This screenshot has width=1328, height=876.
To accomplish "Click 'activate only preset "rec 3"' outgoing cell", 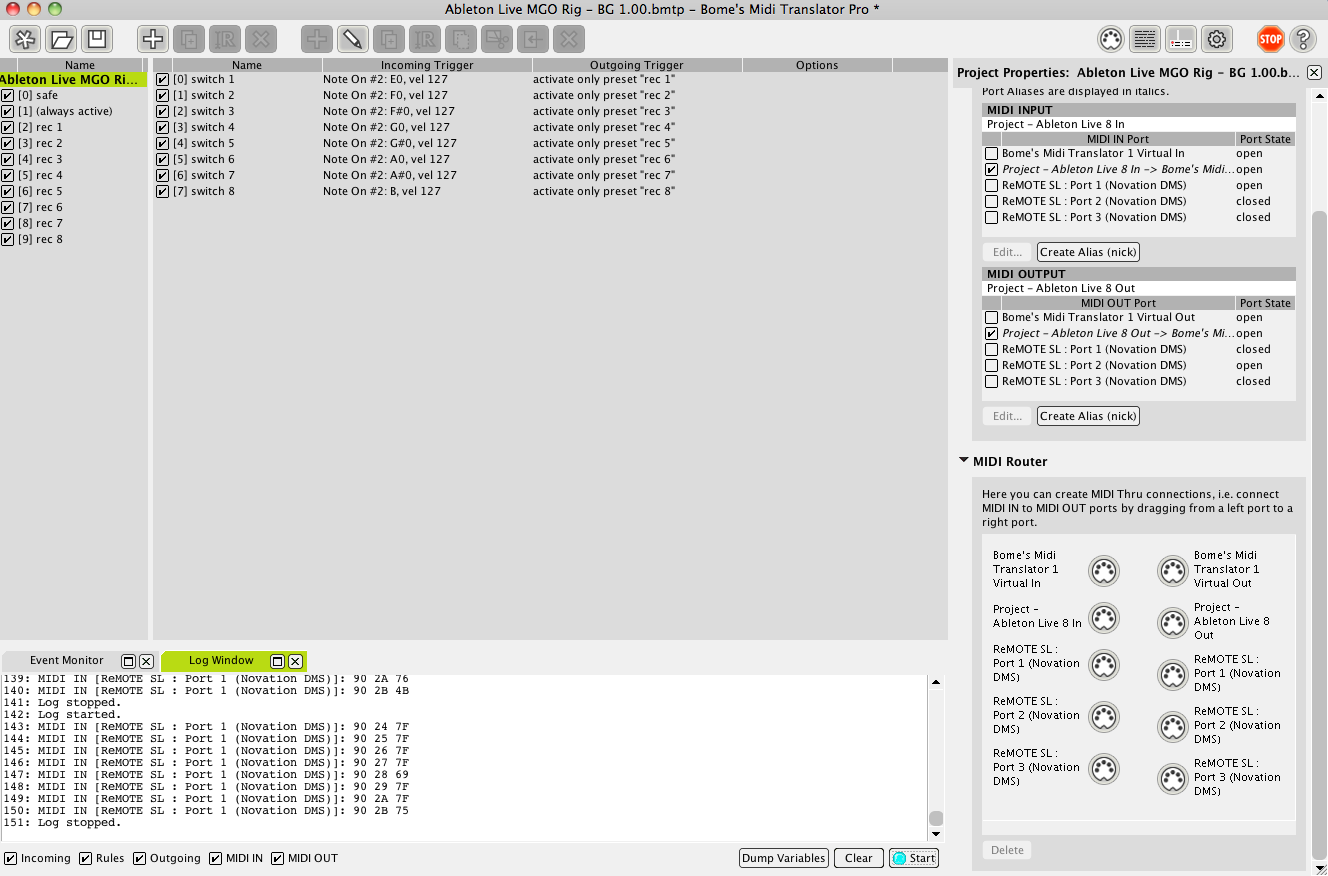I will [604, 111].
